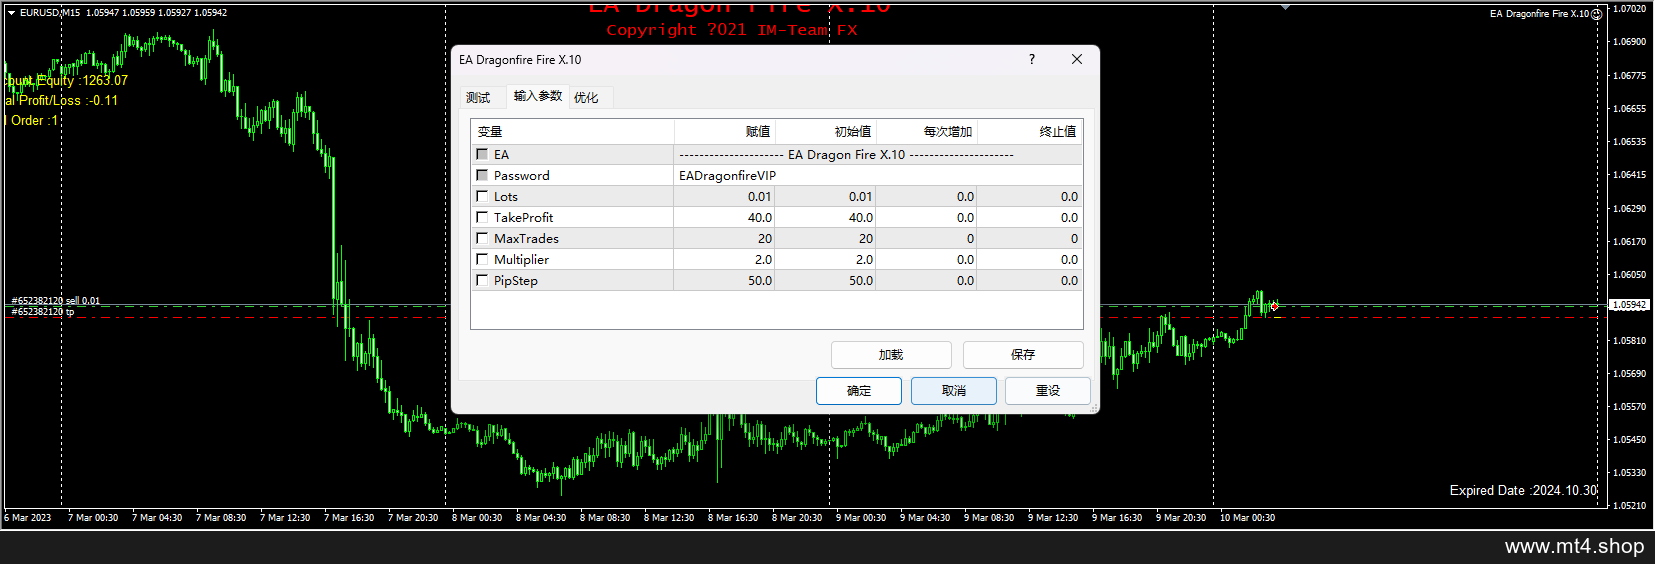The height and width of the screenshot is (564, 1655).
Task: Click the sell order #652382120 sell 0.01 label
Action: pos(55,300)
